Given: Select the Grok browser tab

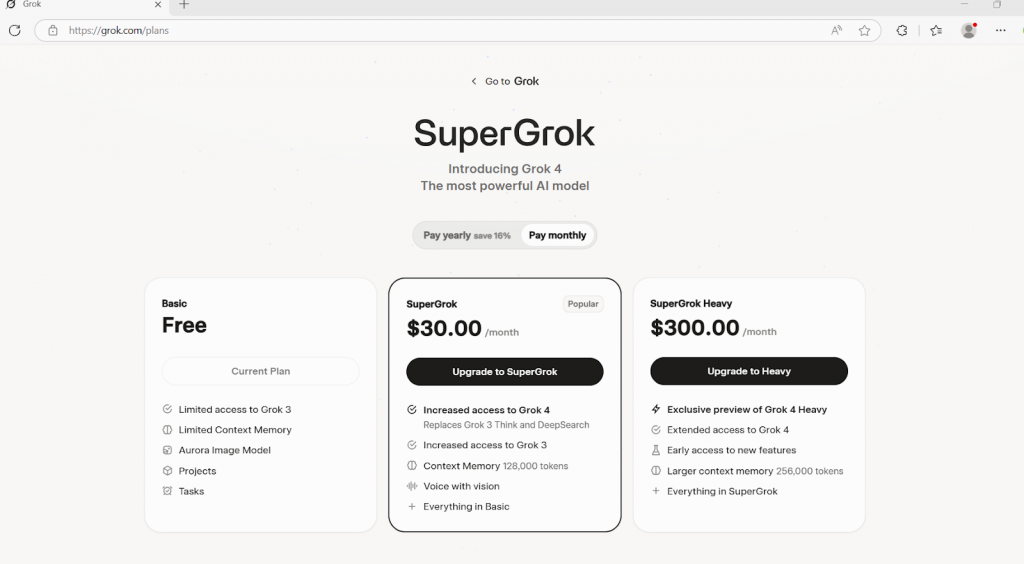Looking at the screenshot, I should click(80, 5).
